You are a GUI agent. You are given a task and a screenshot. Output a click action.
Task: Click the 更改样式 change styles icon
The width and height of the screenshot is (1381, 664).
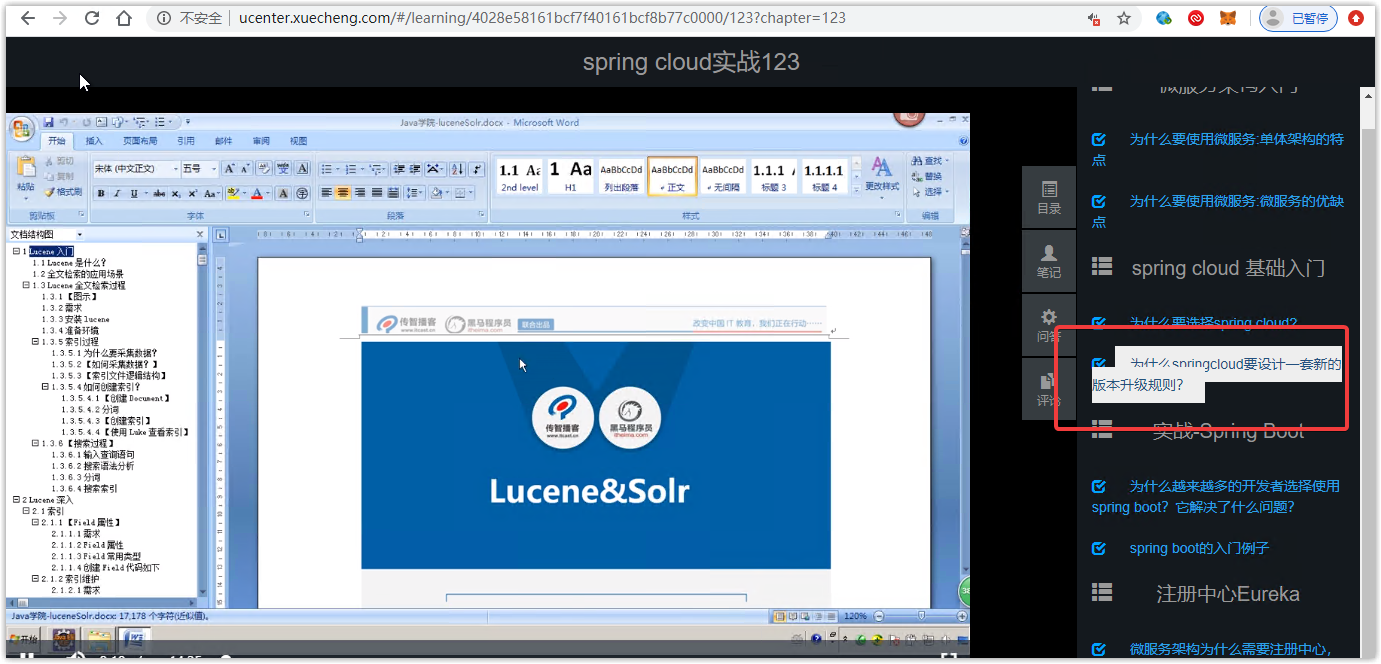point(882,173)
